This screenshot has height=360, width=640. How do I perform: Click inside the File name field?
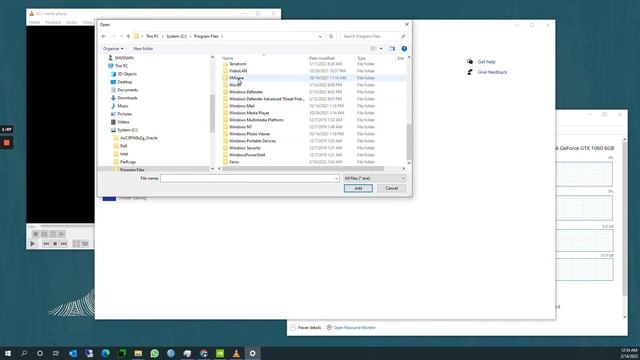click(x=249, y=178)
